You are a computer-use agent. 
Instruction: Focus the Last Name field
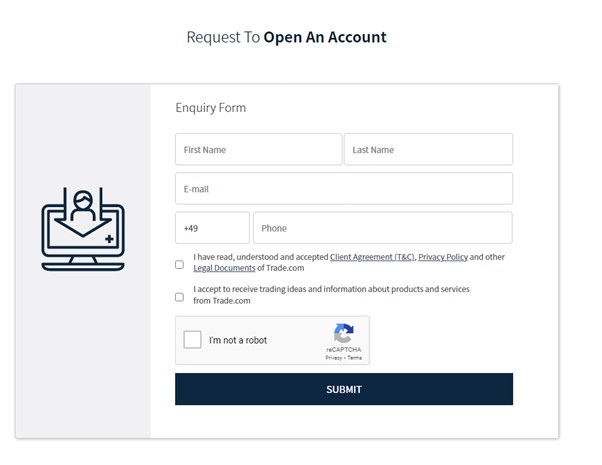click(x=428, y=149)
